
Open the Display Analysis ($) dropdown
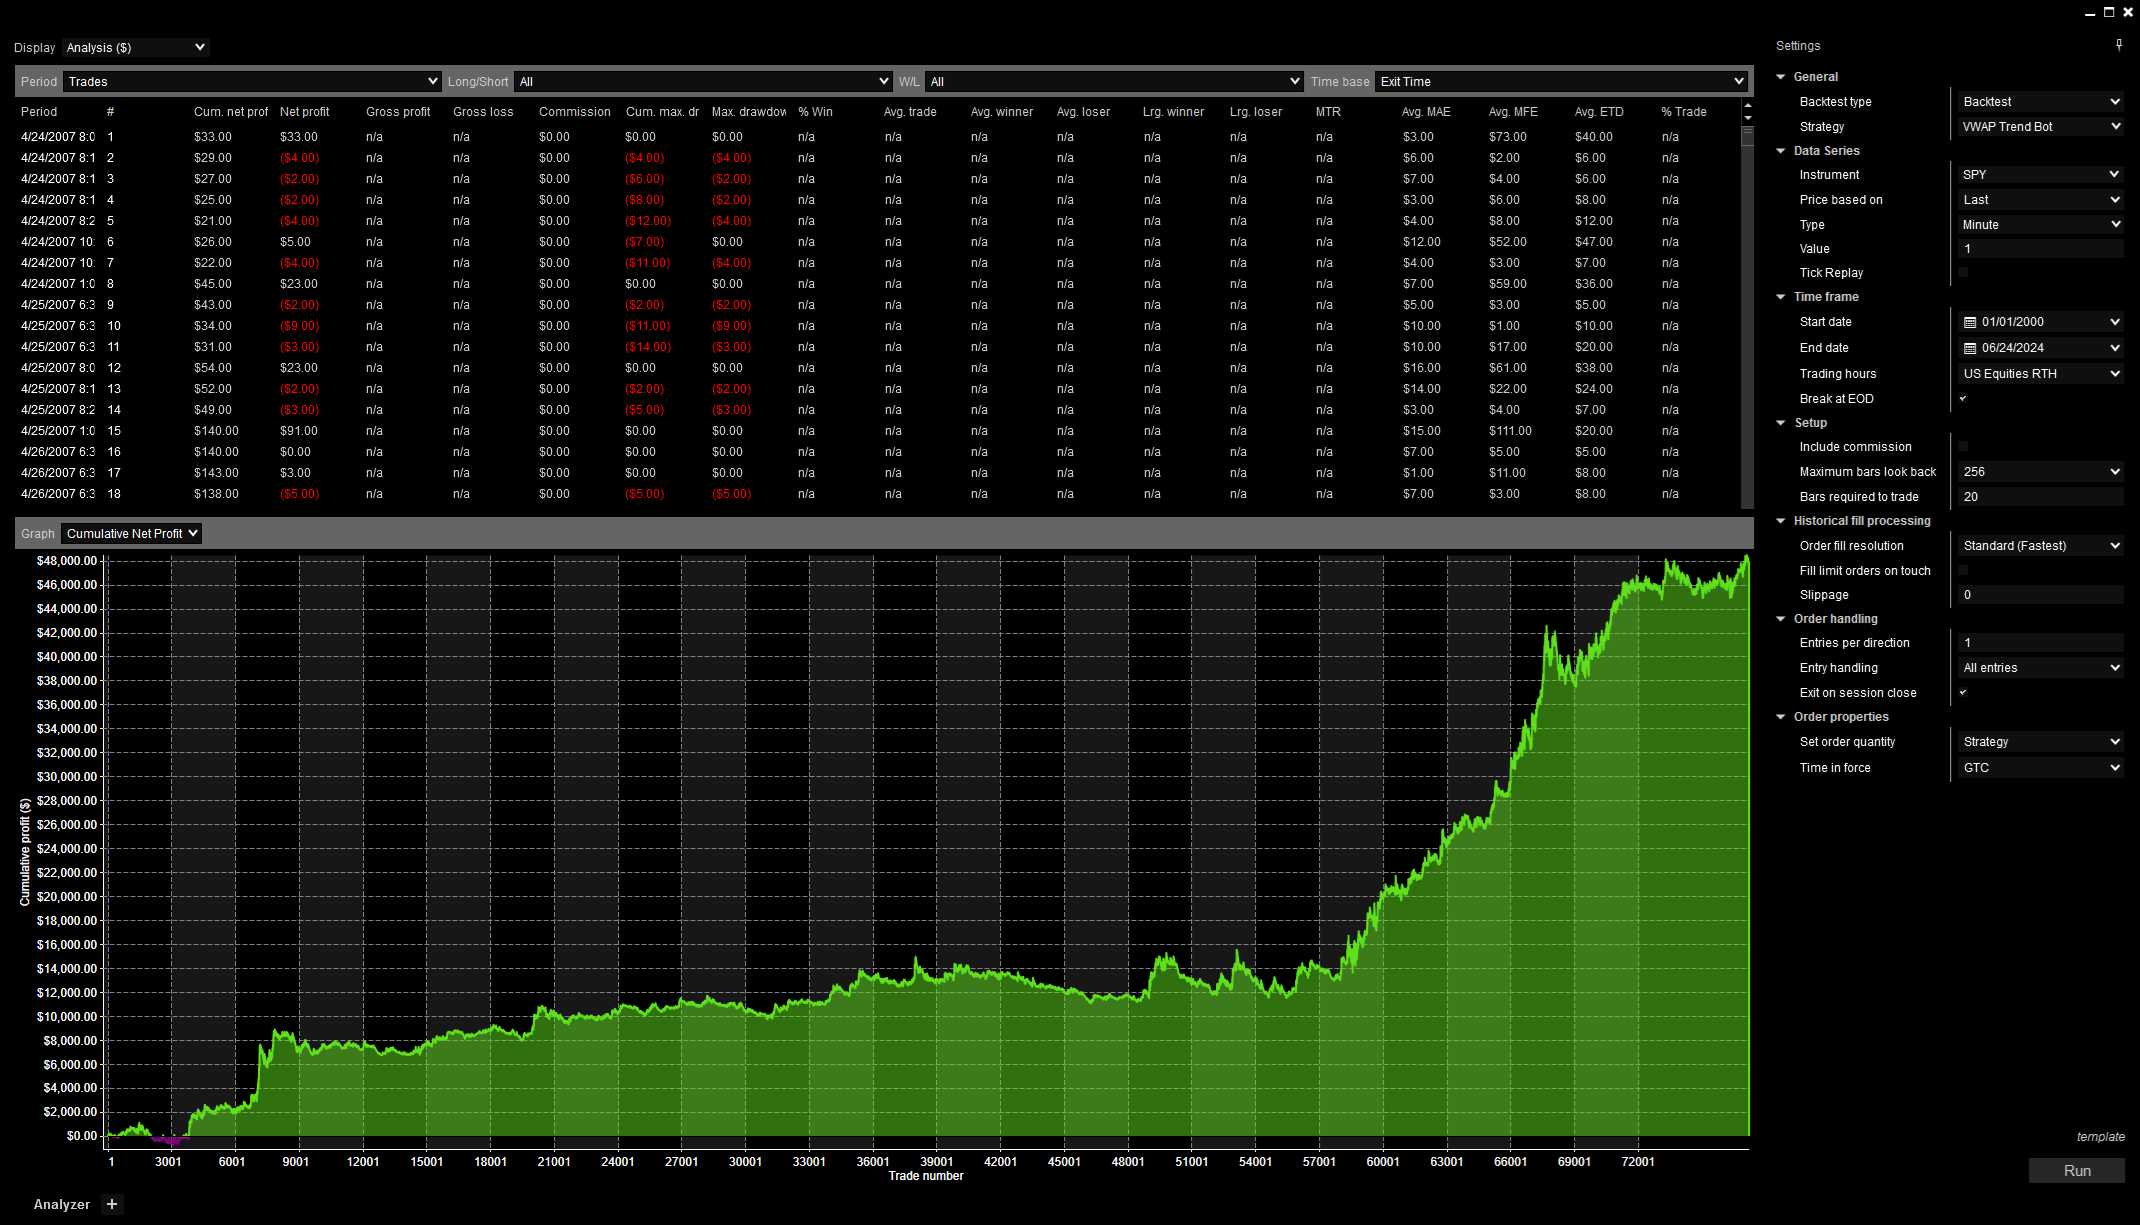click(135, 47)
